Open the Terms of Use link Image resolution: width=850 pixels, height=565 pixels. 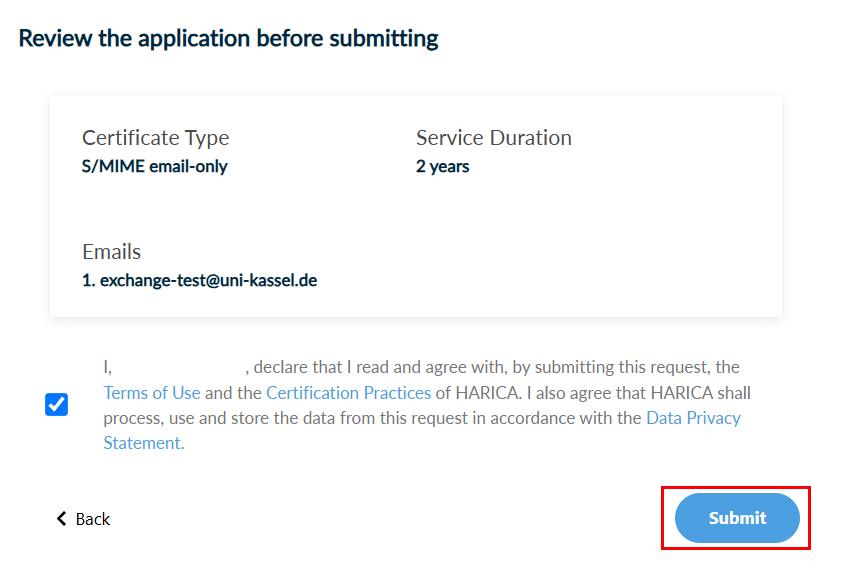[x=152, y=393]
